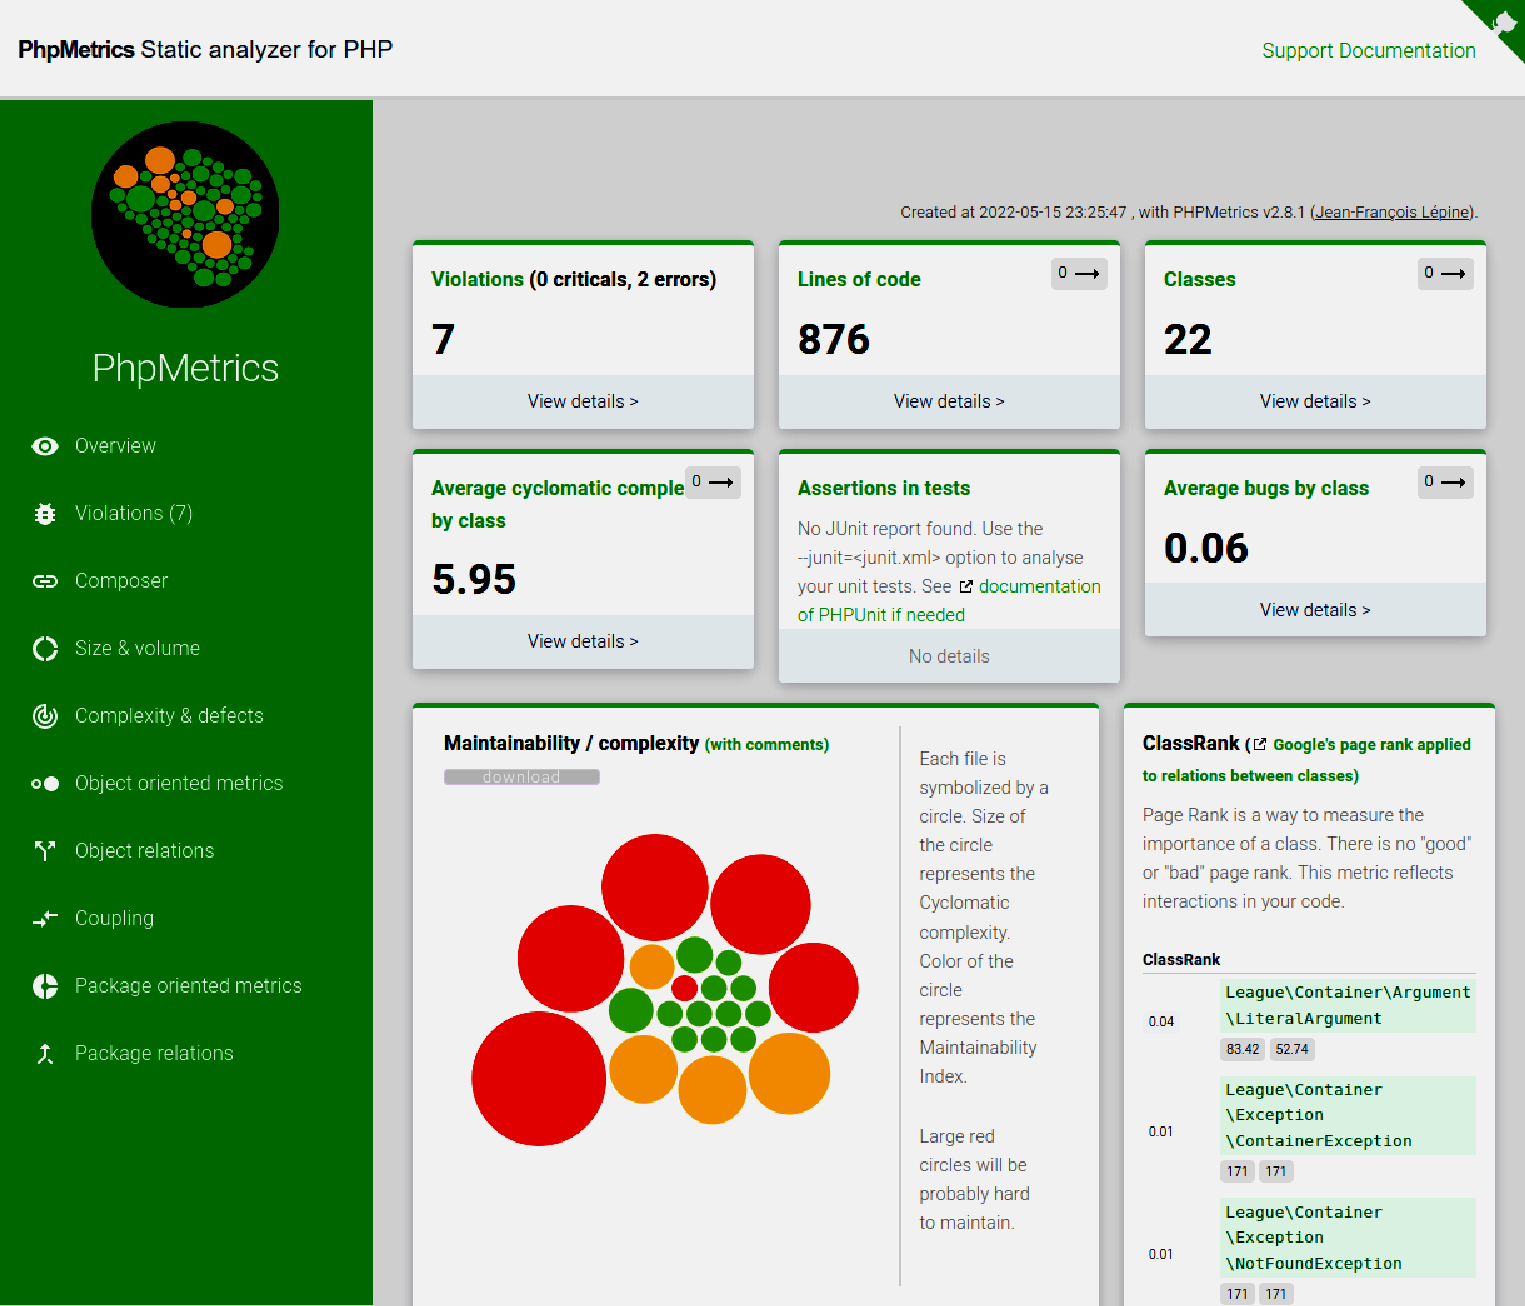View details of the Classes card

click(1315, 402)
